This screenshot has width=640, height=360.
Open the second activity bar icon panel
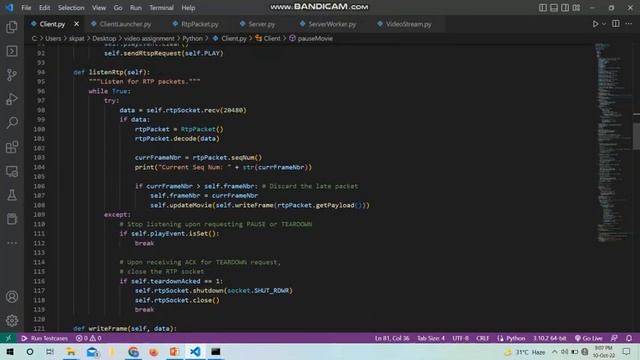click(x=12, y=51)
